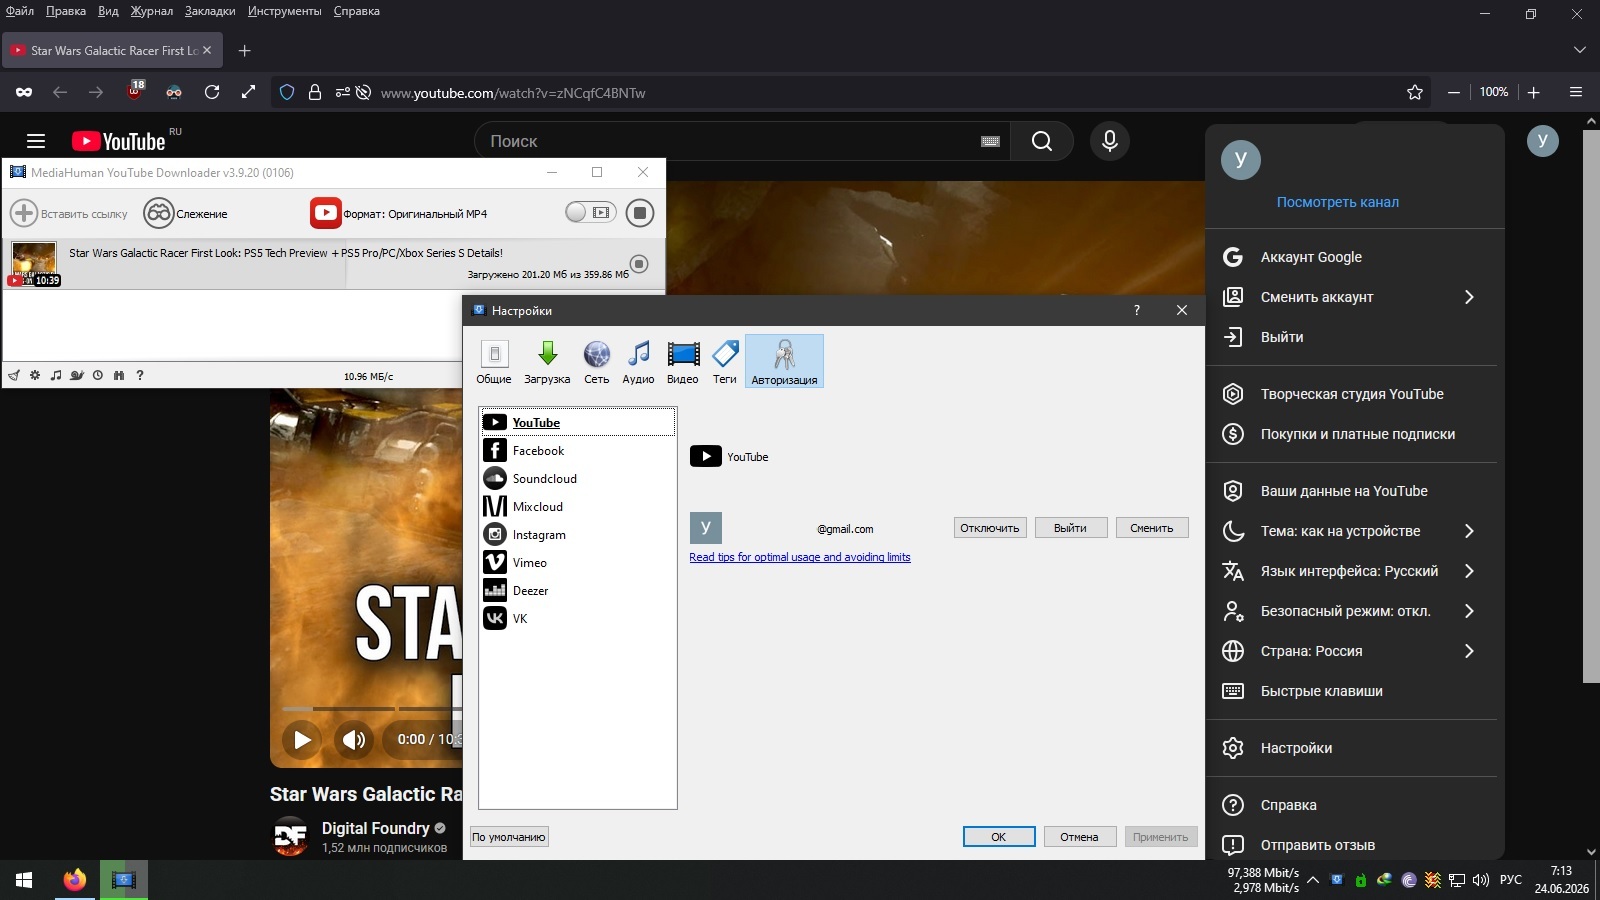Image resolution: width=1600 pixels, height=900 pixels.
Task: Open Правка menu in browser
Action: (66, 11)
